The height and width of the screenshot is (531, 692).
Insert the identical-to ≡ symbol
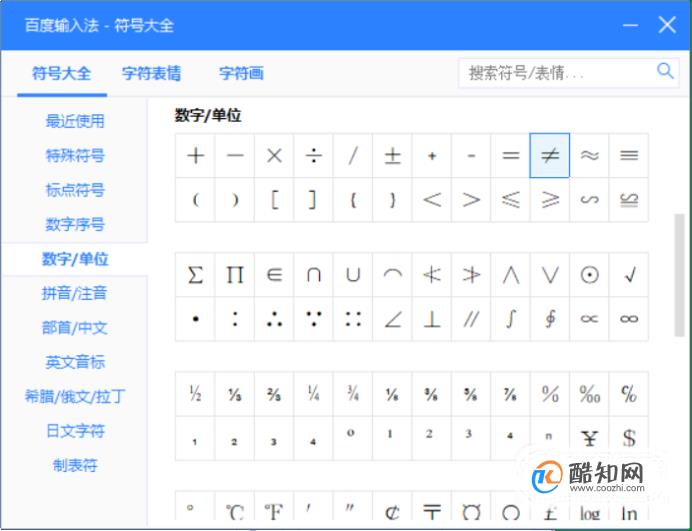point(629,155)
